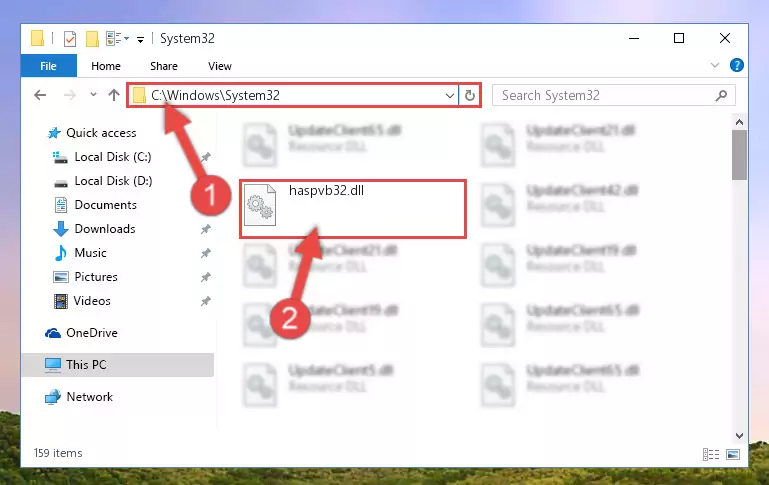Image resolution: width=769 pixels, height=485 pixels.
Task: Switch to large icons view button
Action: 733,455
